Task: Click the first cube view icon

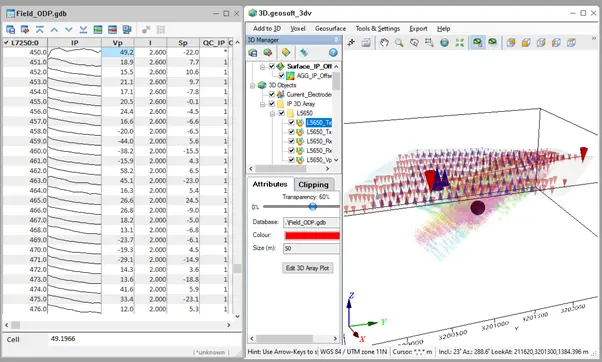Action: point(511,43)
